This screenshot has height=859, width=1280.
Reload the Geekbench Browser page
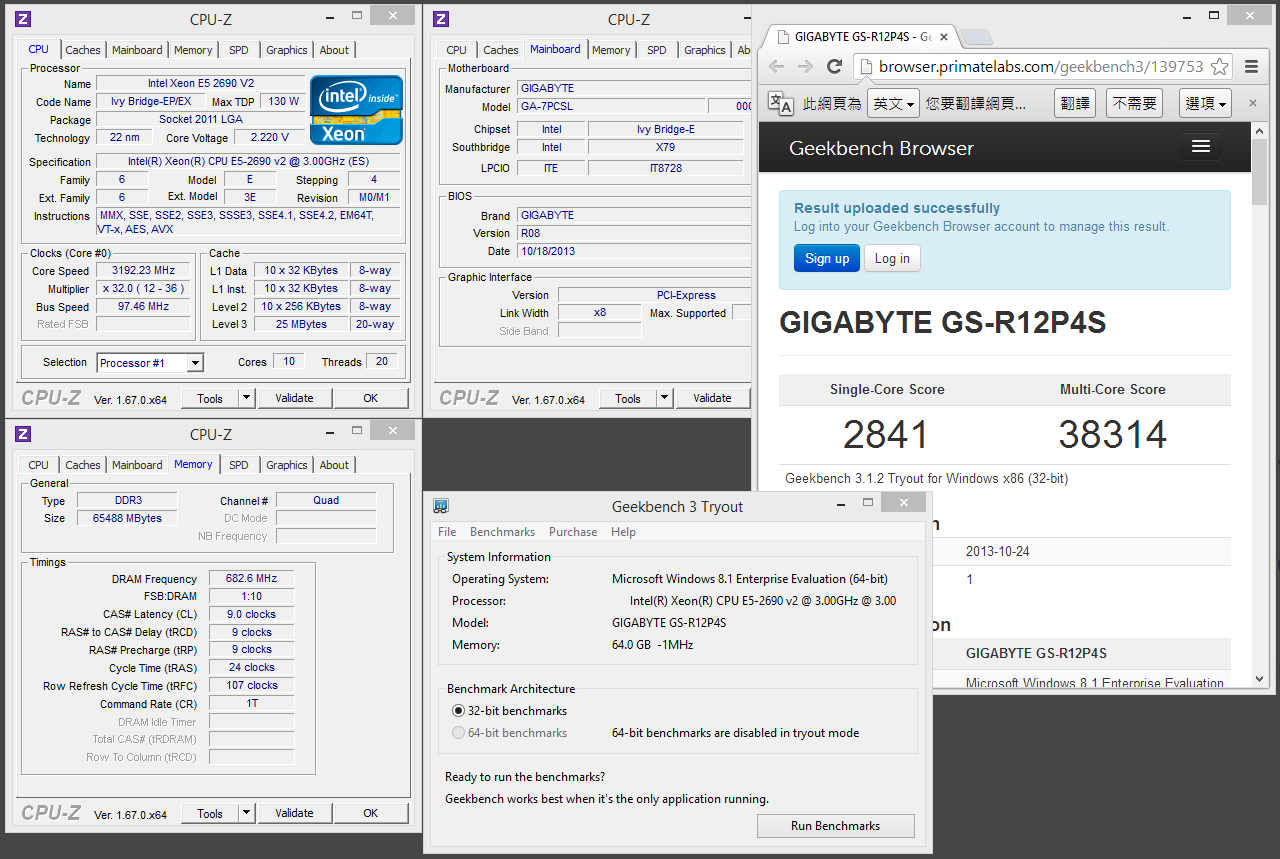834,67
